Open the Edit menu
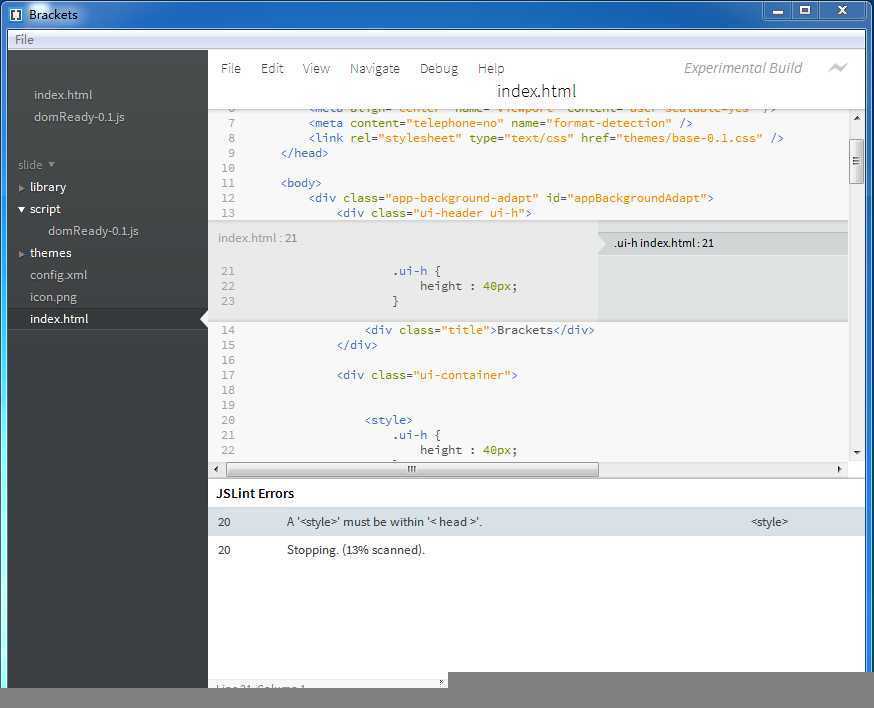 coord(272,69)
